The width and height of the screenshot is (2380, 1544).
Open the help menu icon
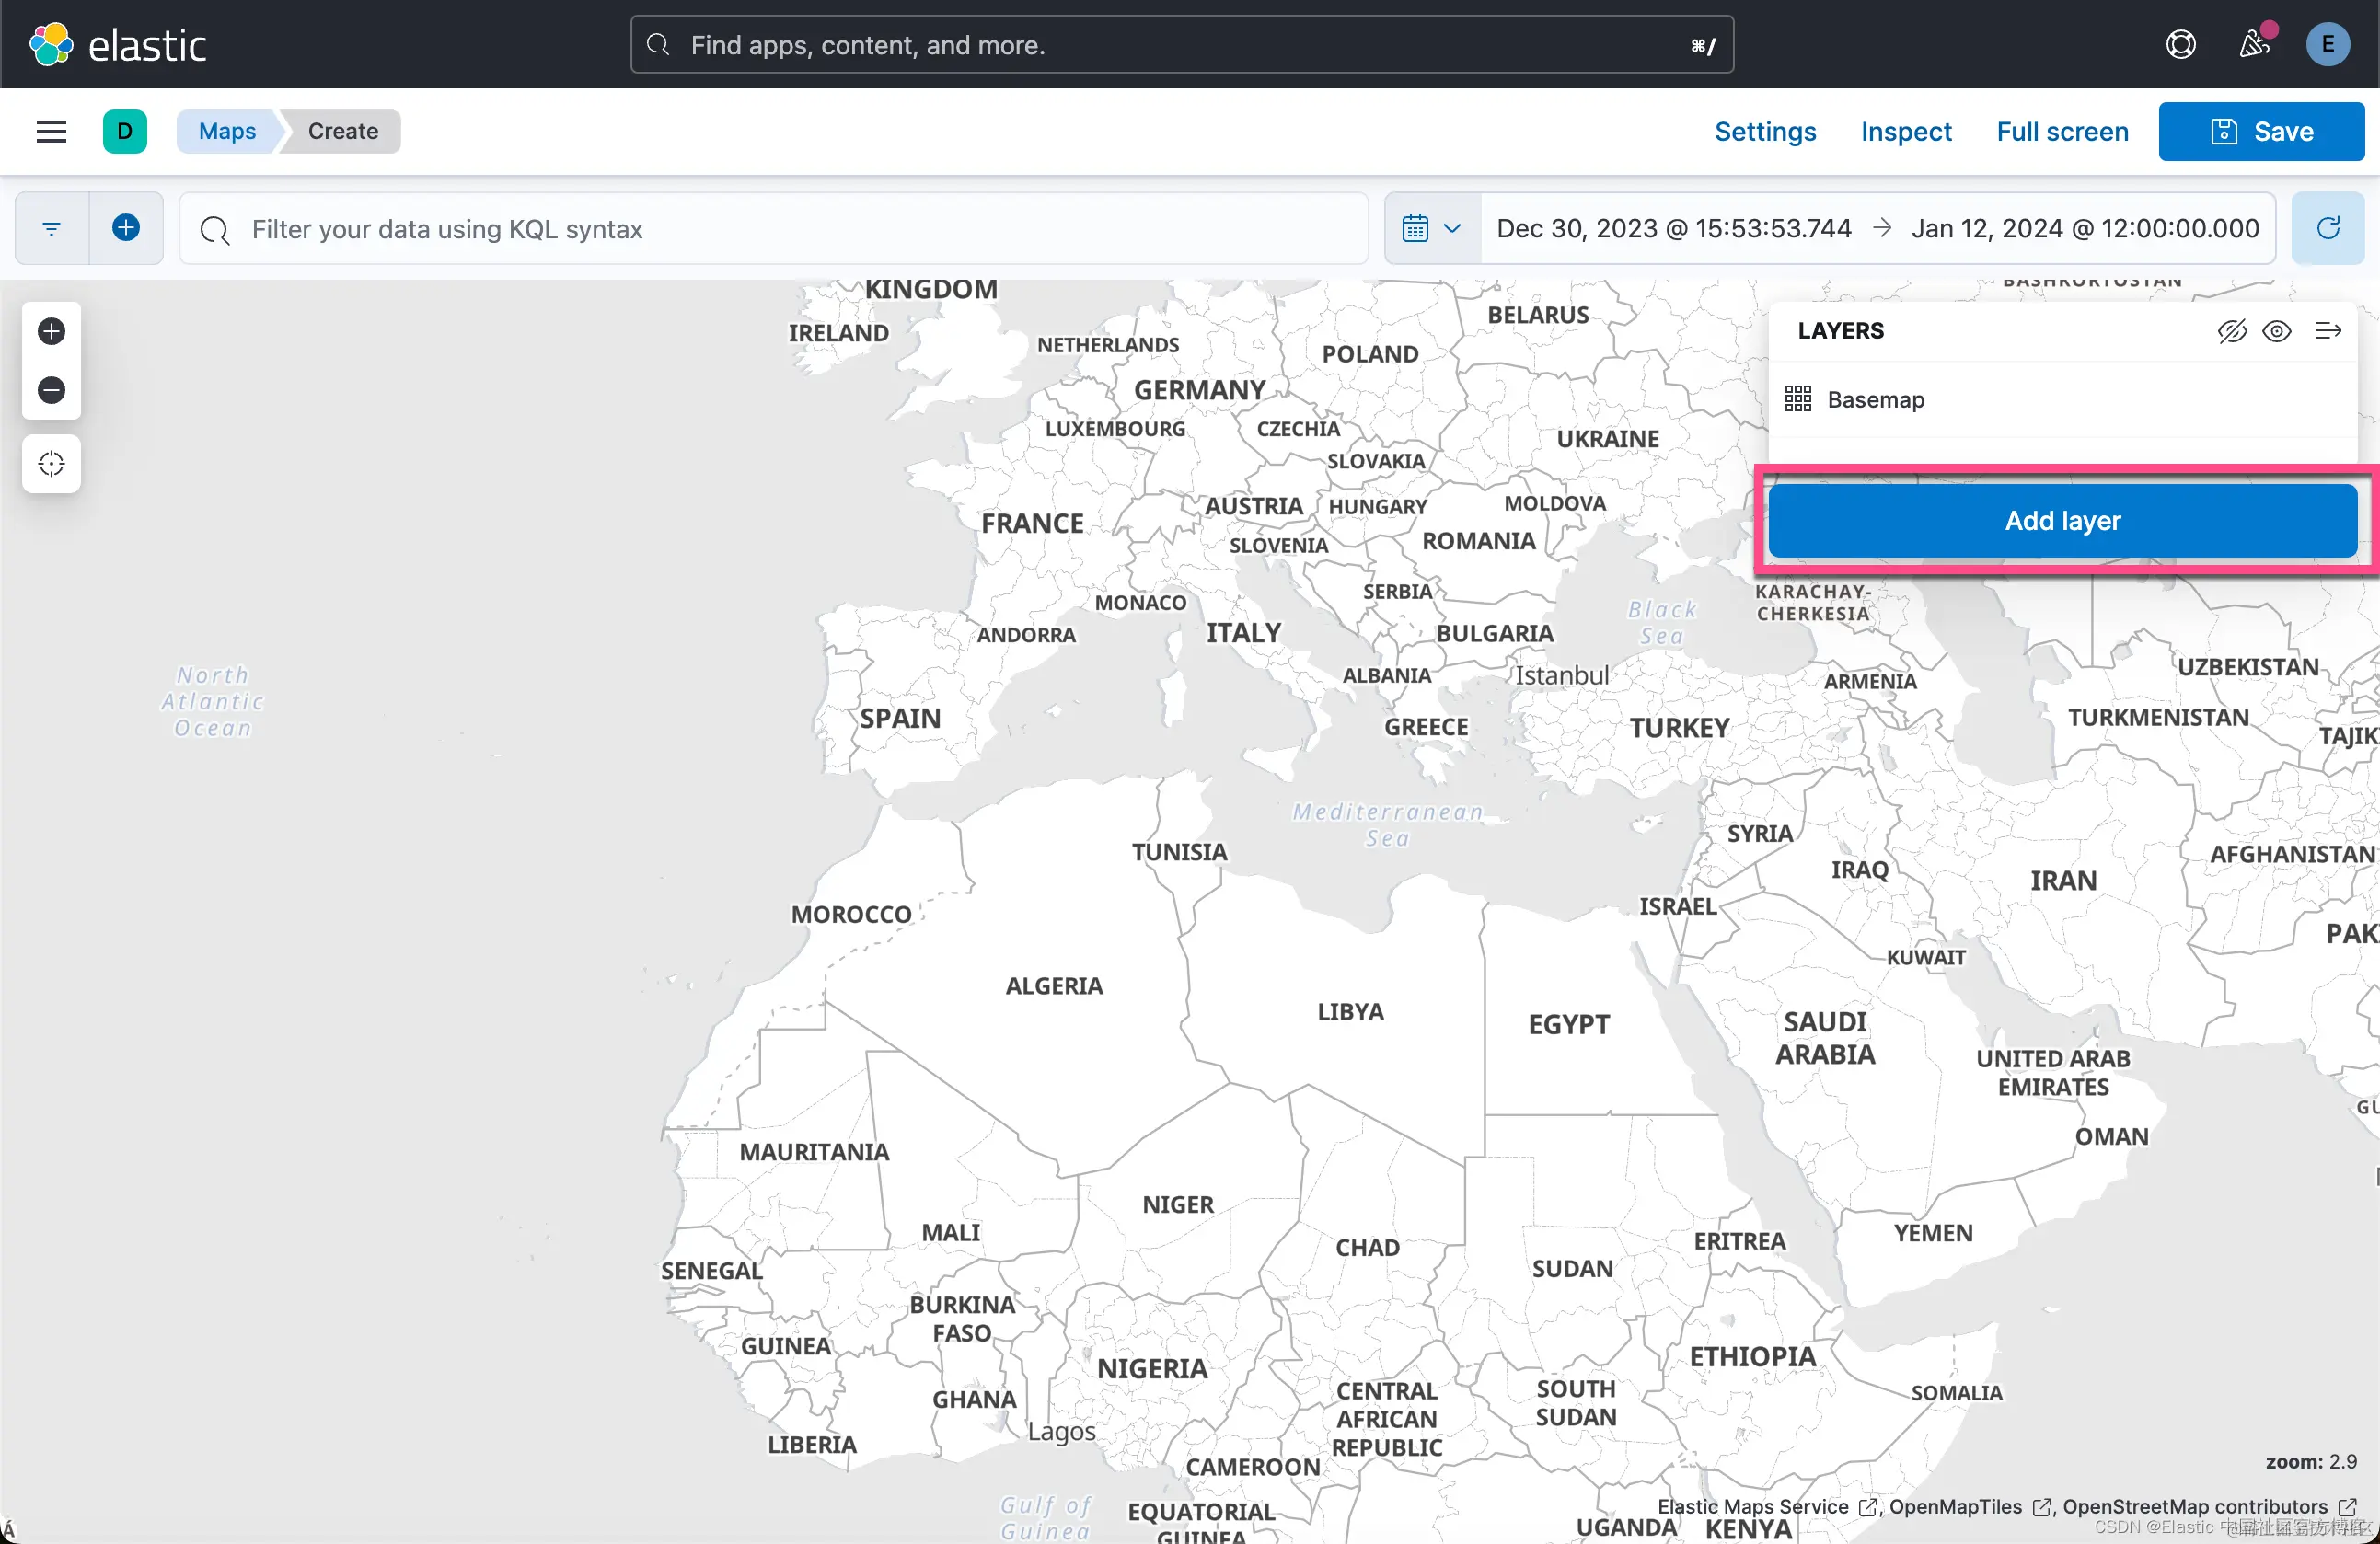pos(2180,45)
